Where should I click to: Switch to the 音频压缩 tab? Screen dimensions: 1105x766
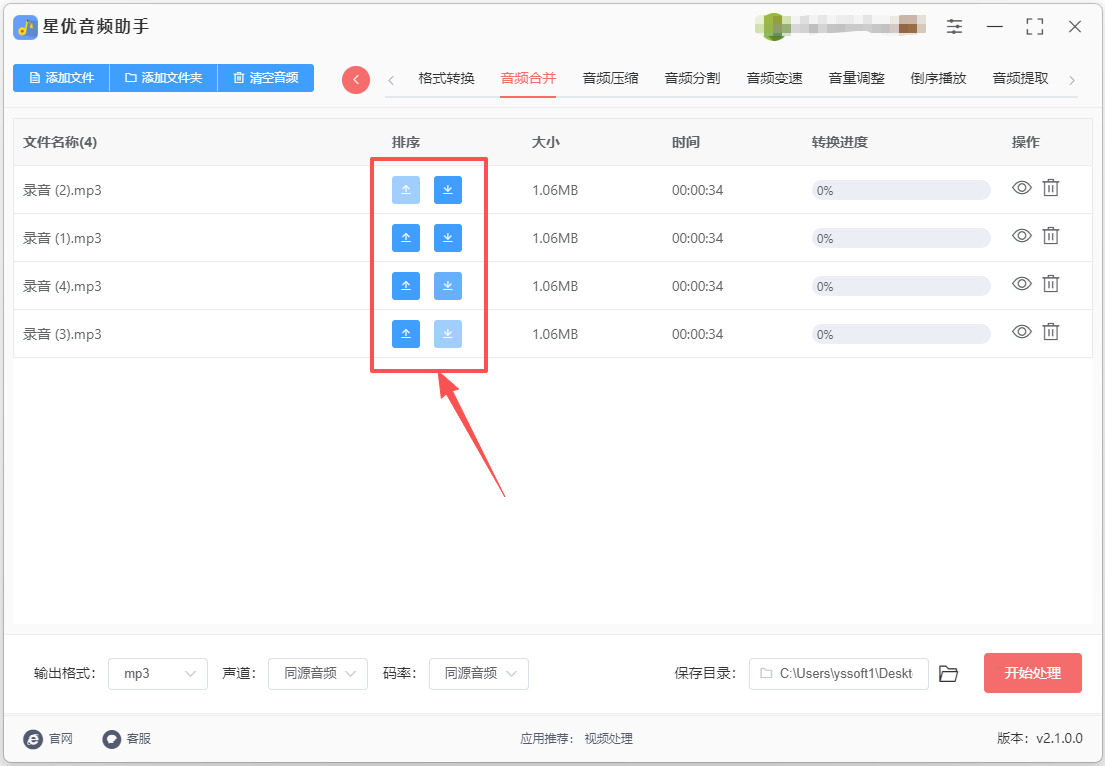[610, 78]
